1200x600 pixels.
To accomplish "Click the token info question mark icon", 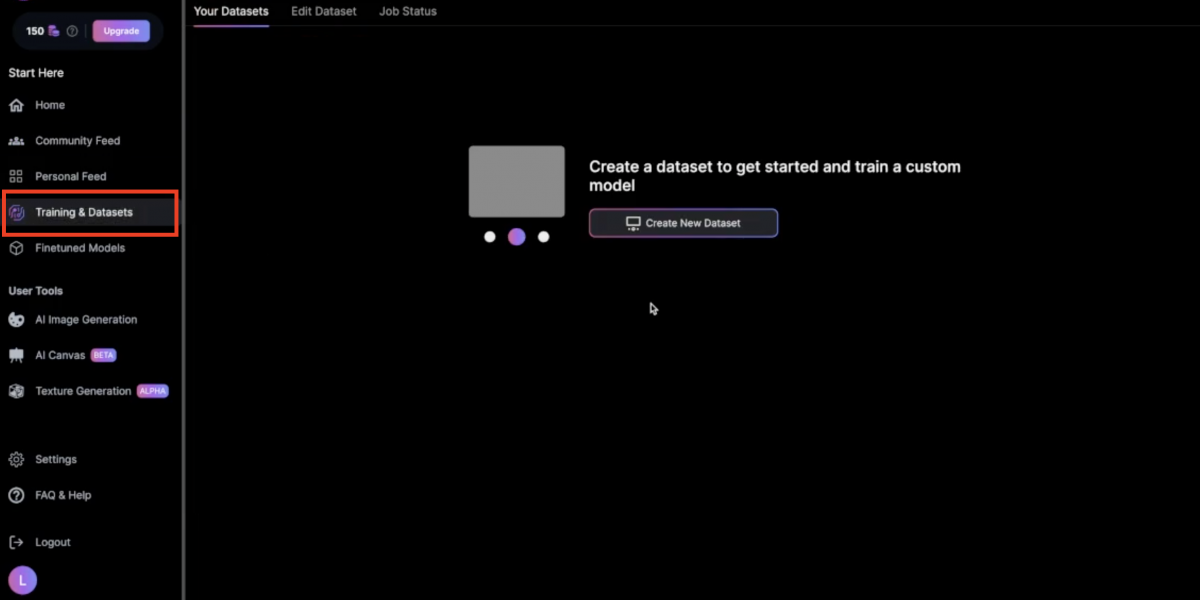I will pyautogui.click(x=72, y=31).
